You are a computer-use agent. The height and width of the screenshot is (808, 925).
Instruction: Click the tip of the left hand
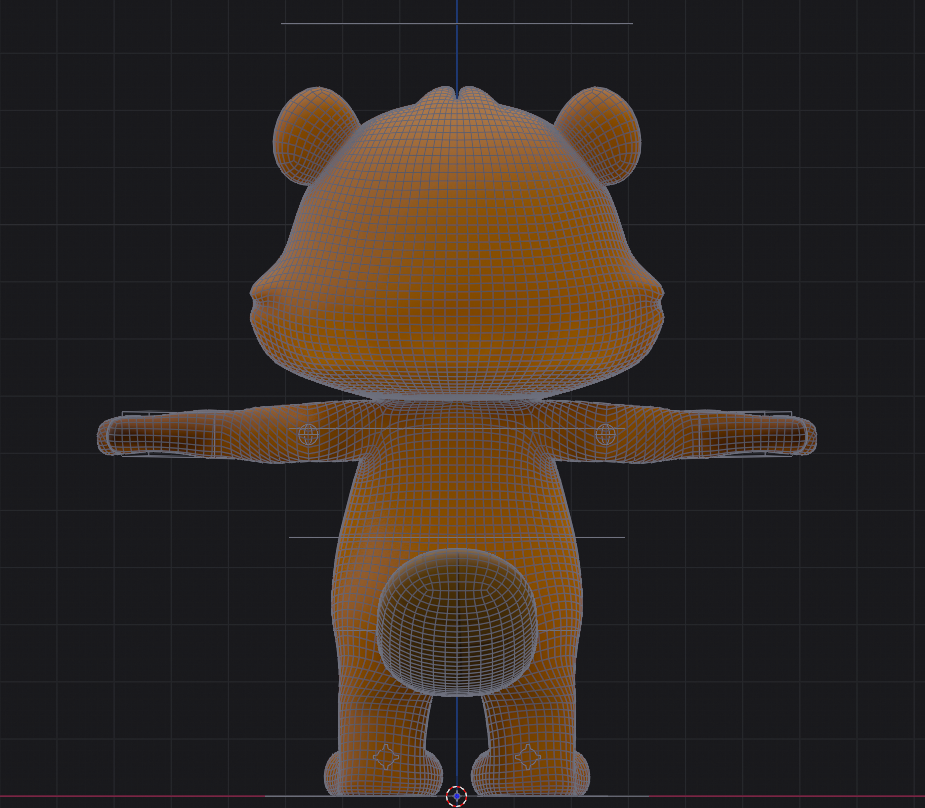[x=107, y=435]
